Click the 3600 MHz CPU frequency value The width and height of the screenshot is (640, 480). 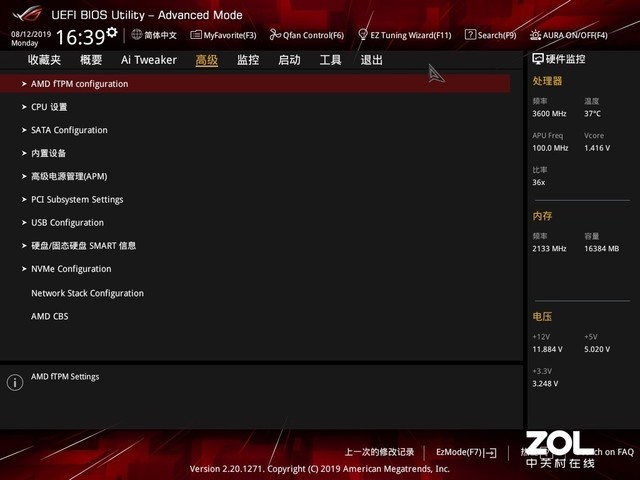549,114
